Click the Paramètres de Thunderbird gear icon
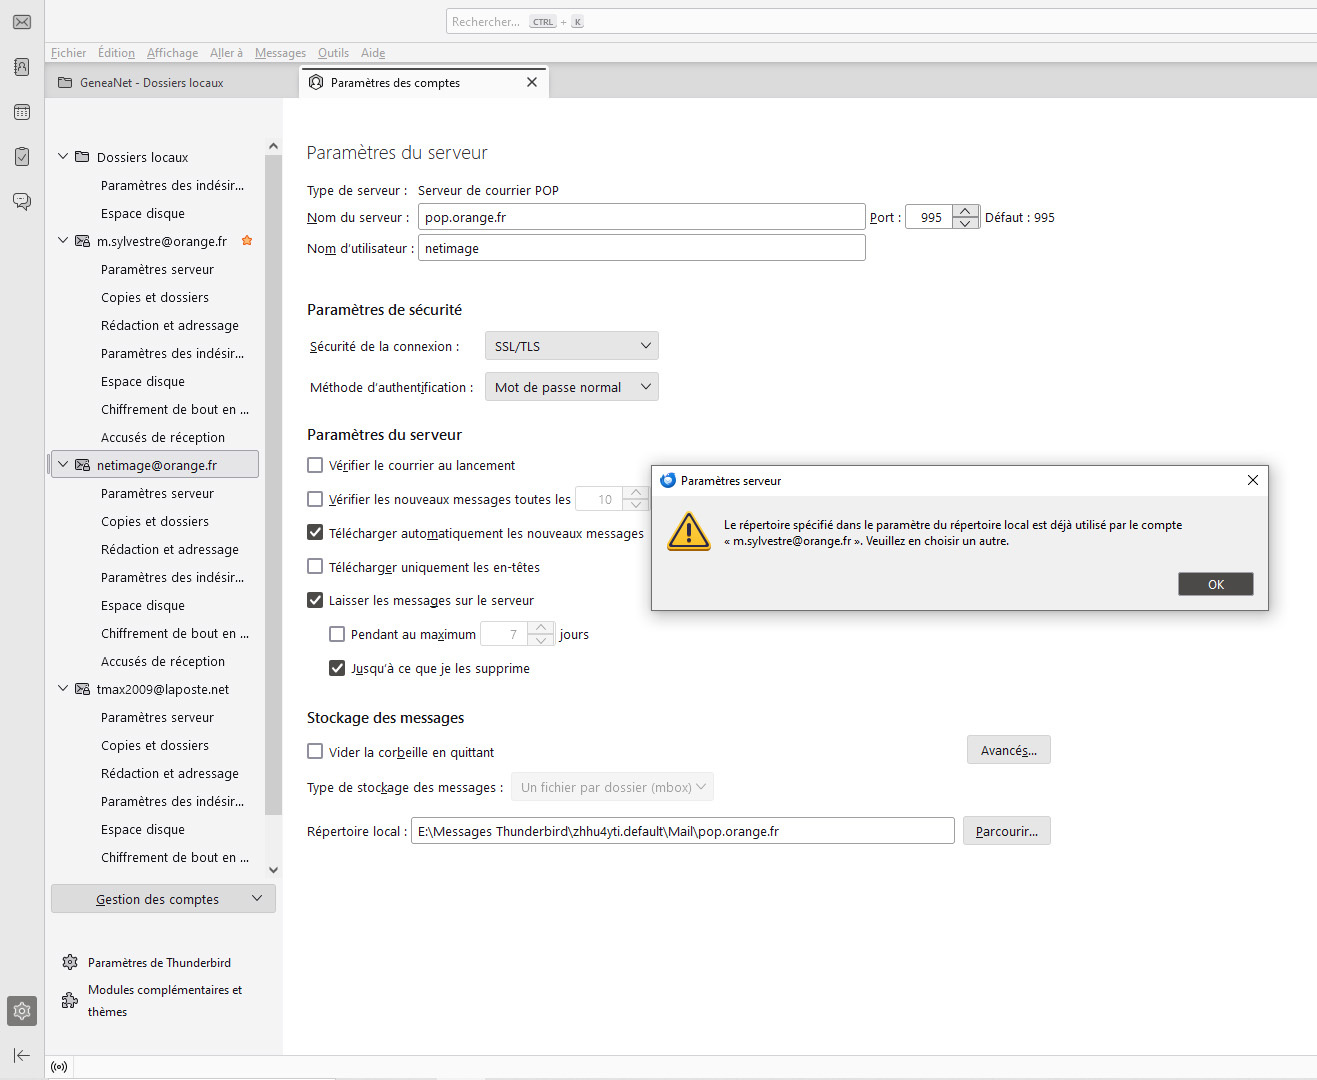Image resolution: width=1317 pixels, height=1080 pixels. pos(70,962)
